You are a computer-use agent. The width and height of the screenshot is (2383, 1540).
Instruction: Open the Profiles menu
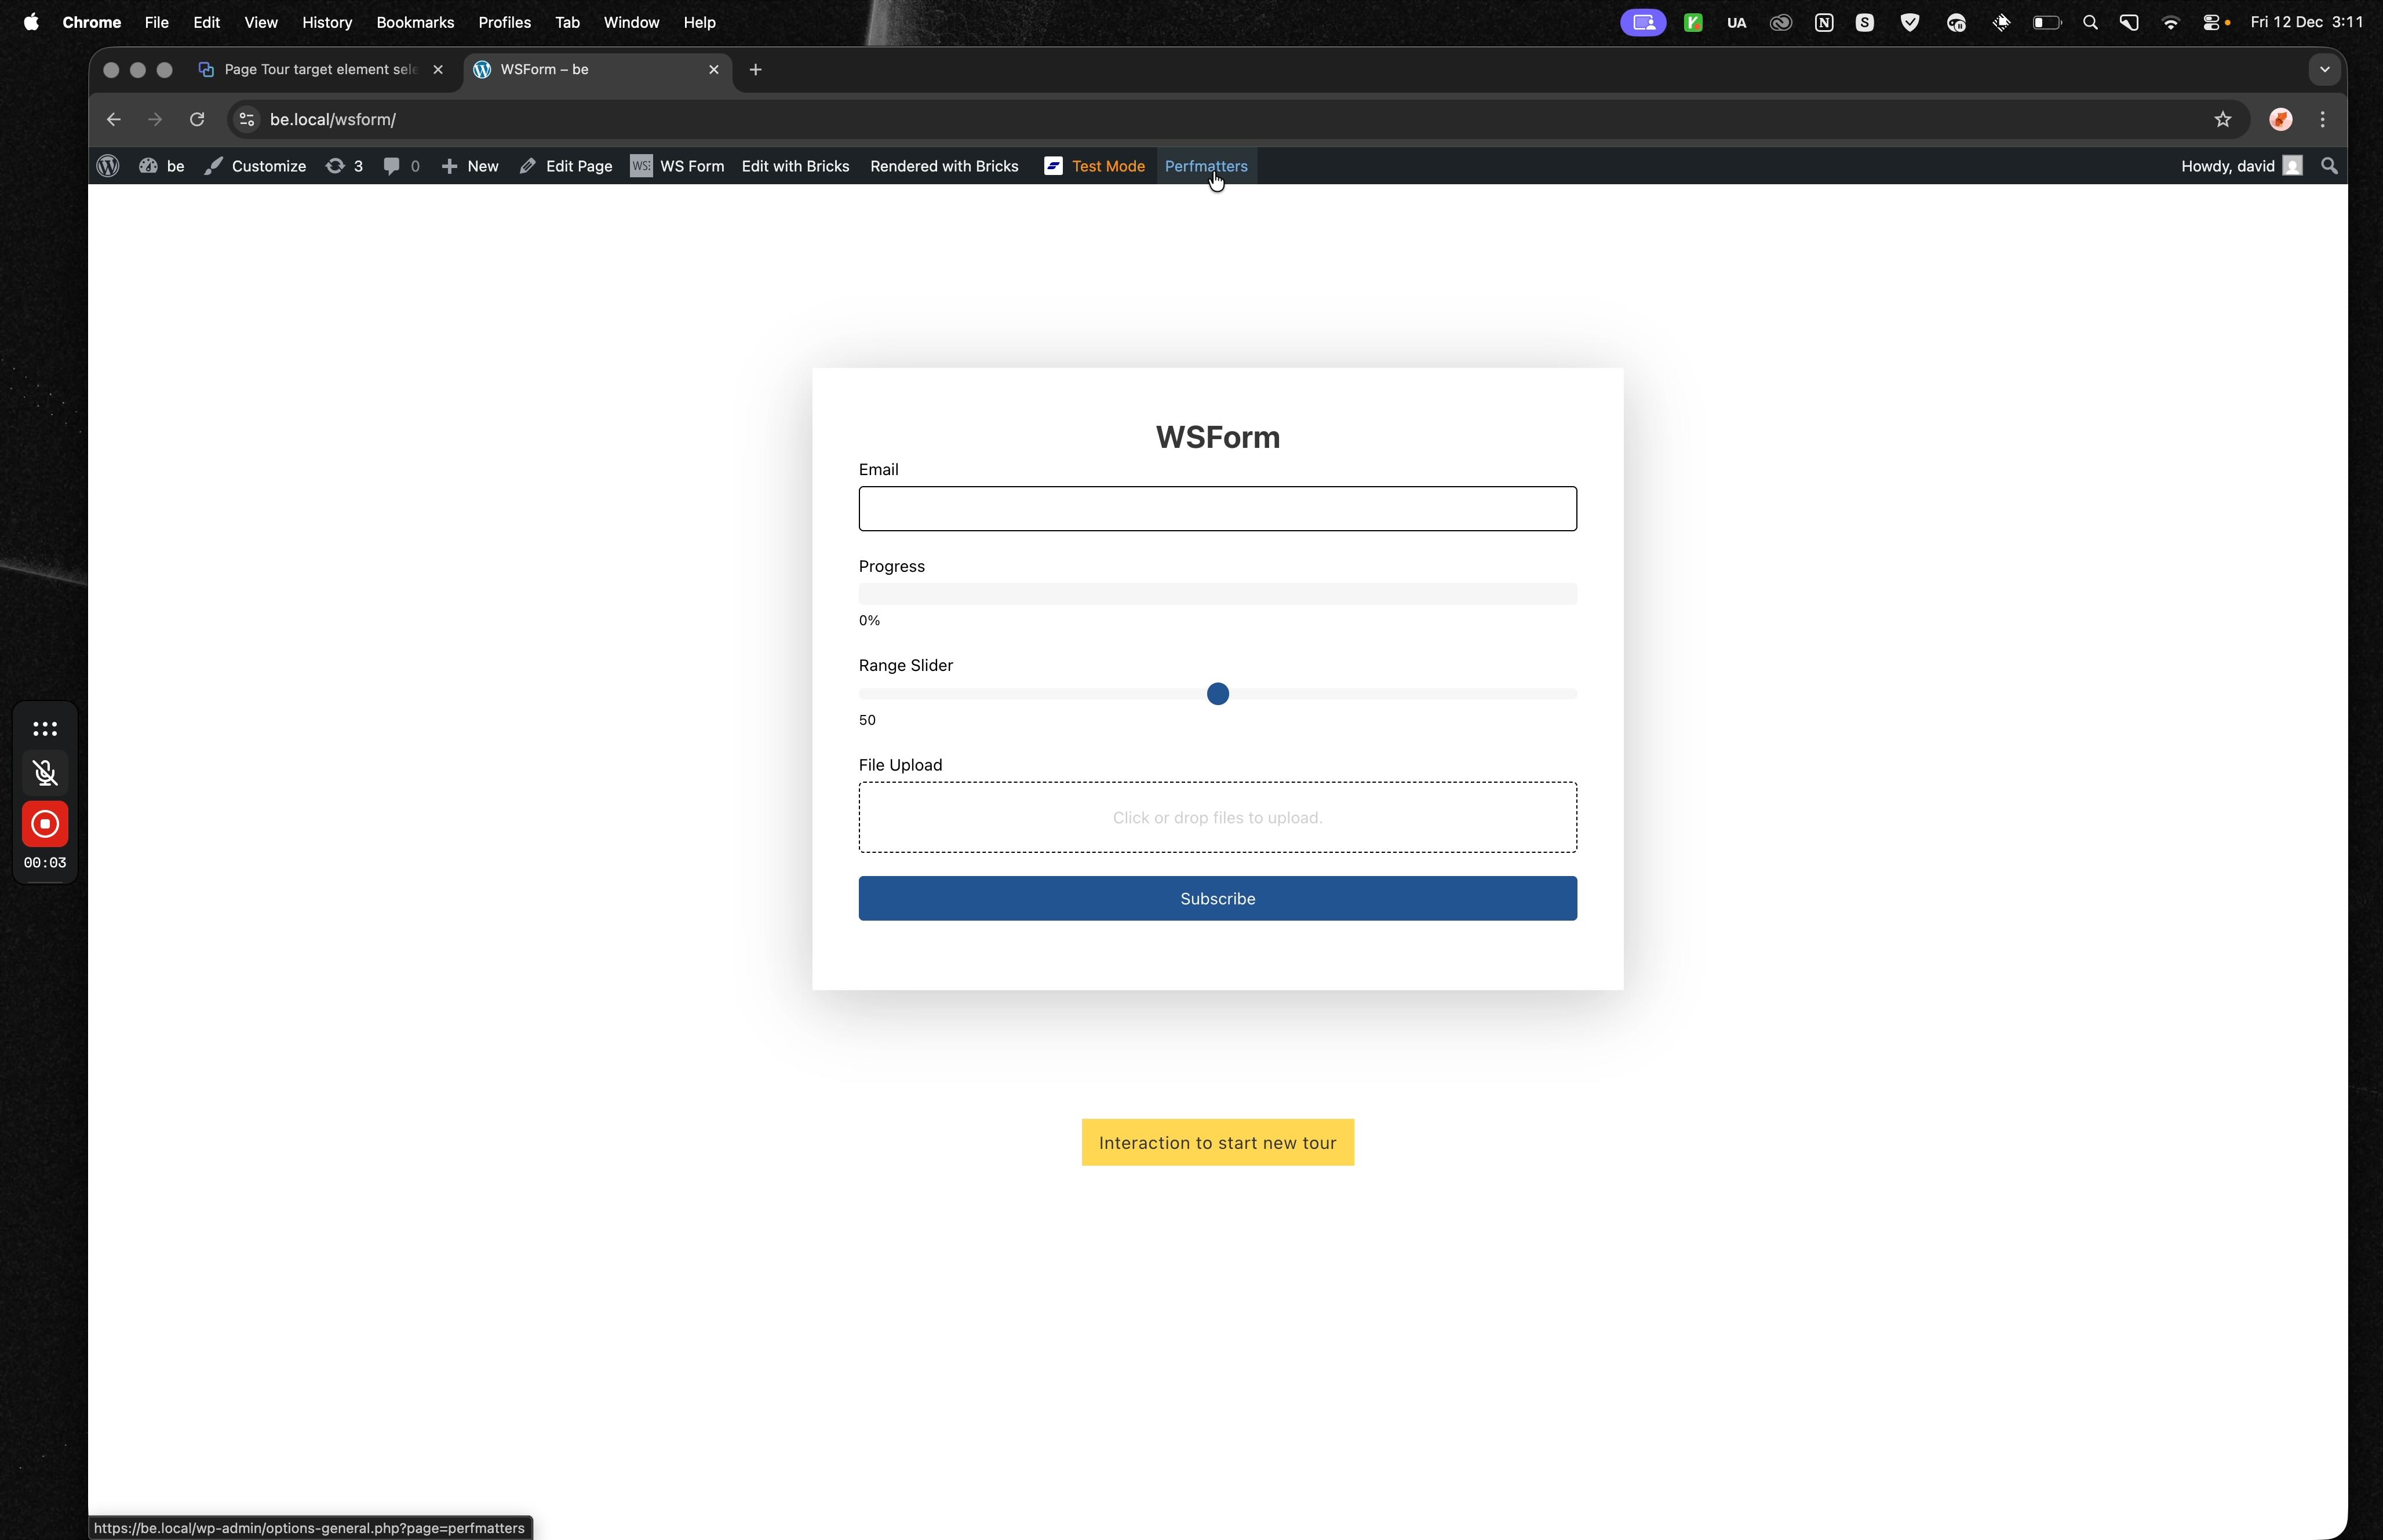[504, 22]
